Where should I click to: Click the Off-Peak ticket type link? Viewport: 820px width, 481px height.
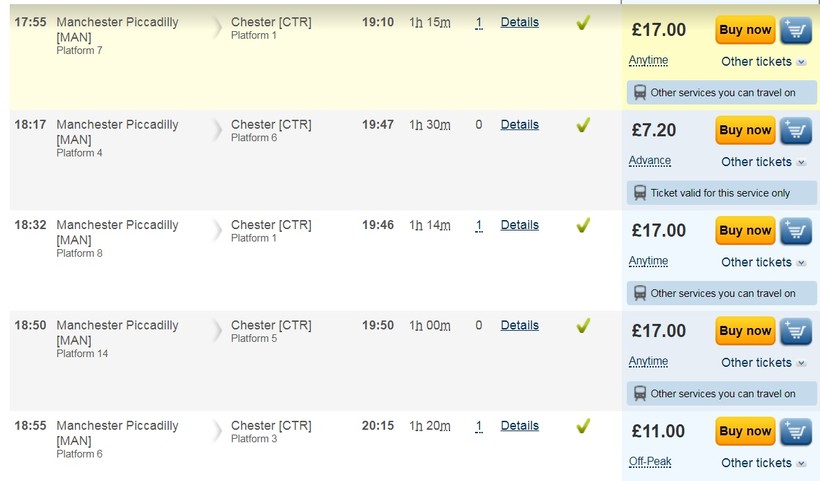coord(650,462)
